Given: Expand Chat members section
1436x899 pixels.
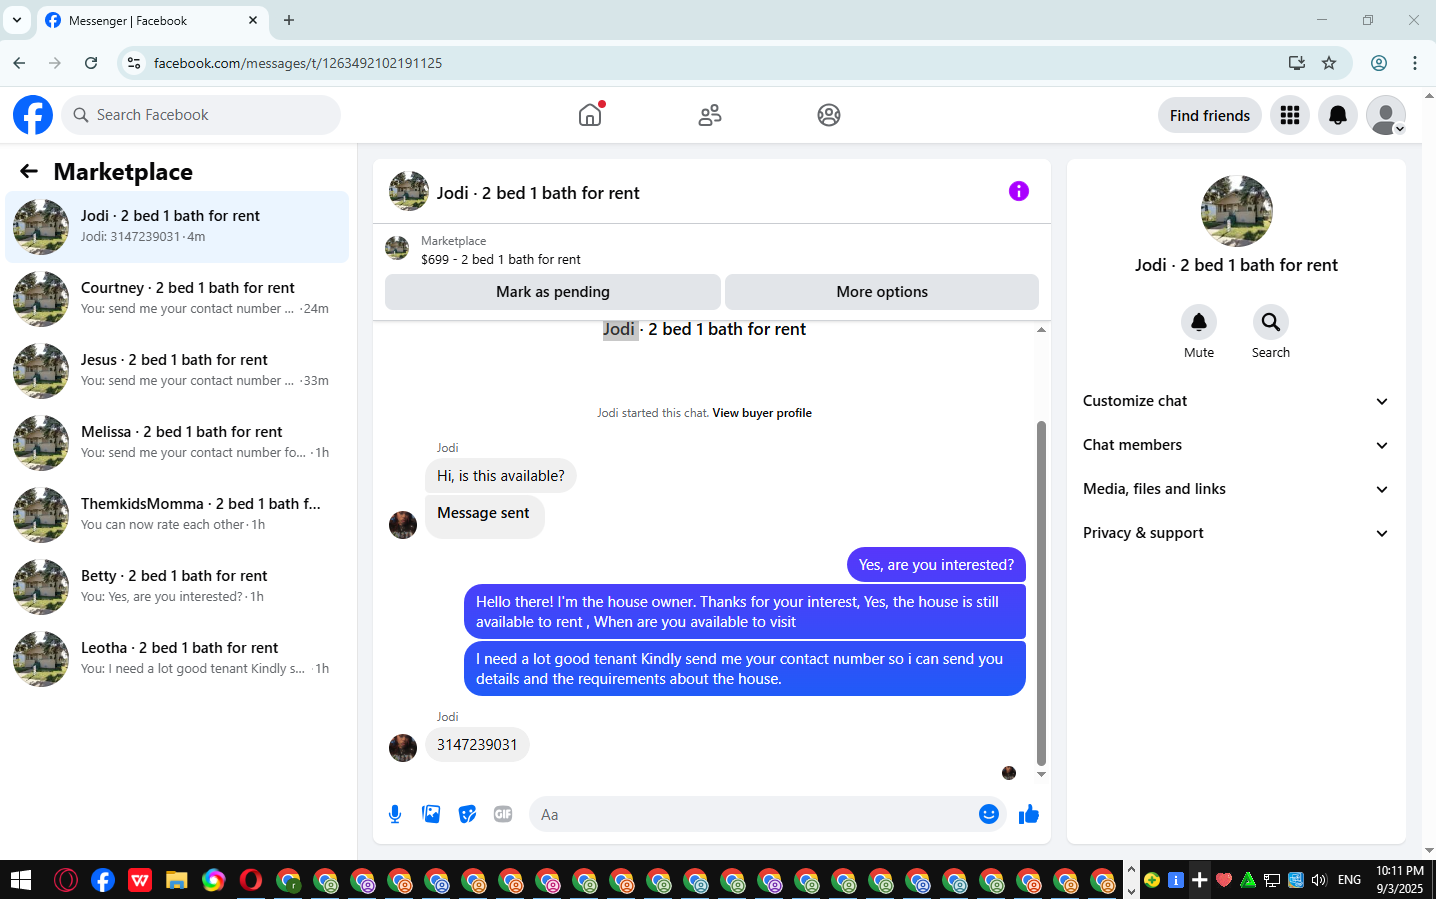Looking at the screenshot, I should pyautogui.click(x=1236, y=445).
